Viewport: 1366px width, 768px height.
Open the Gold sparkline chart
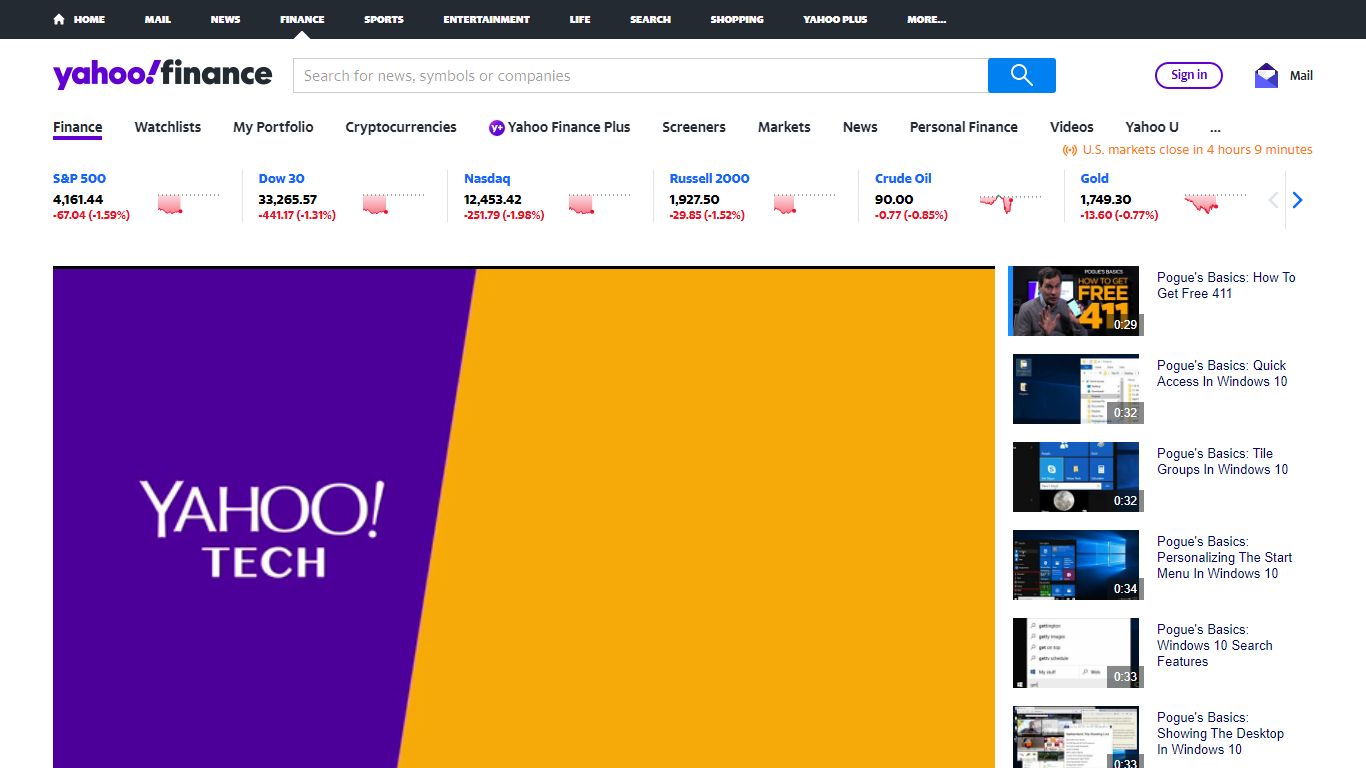[1215, 203]
